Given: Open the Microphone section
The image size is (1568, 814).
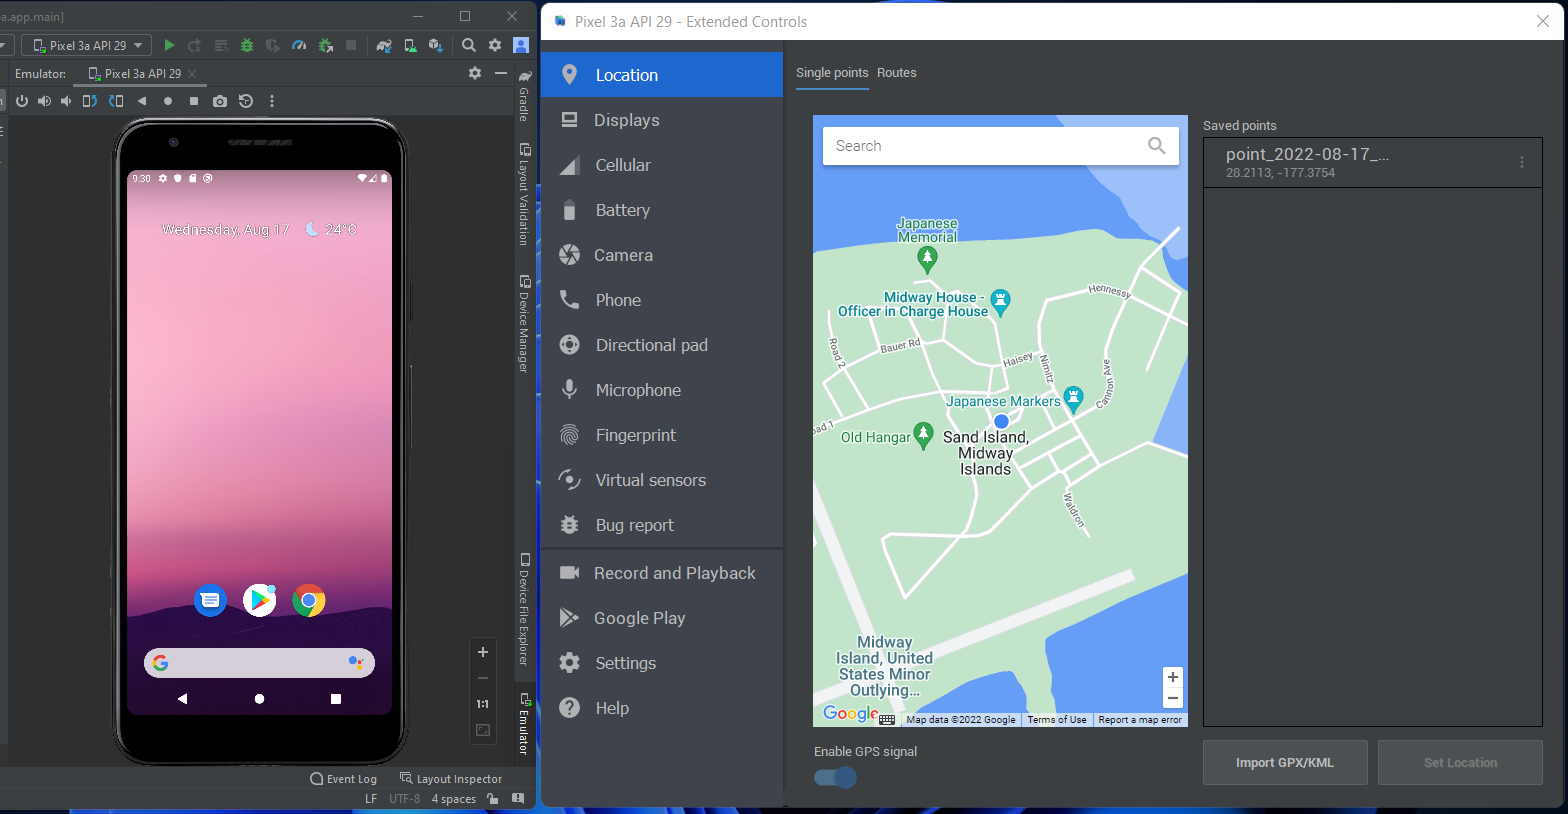Looking at the screenshot, I should (x=662, y=390).
